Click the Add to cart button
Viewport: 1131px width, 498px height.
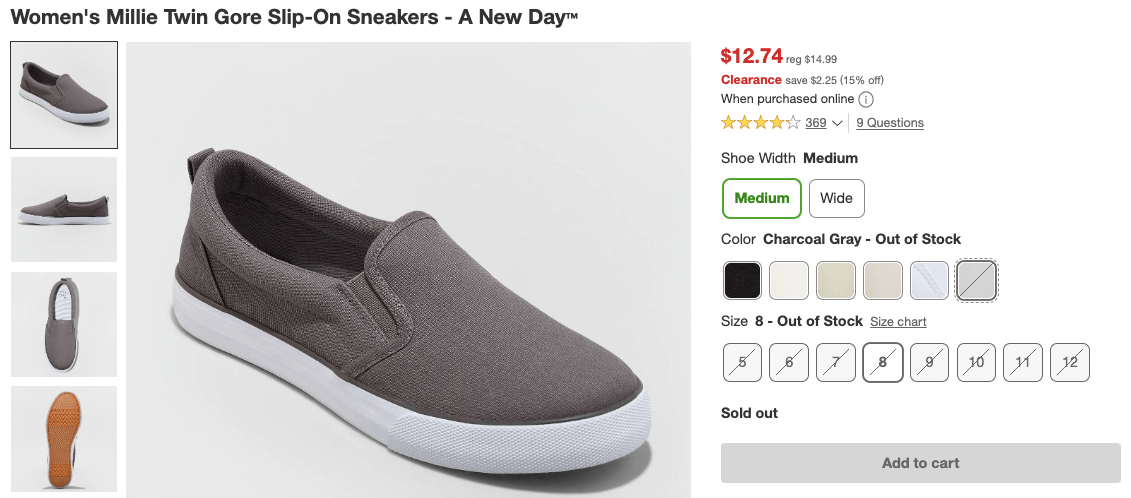click(x=920, y=463)
